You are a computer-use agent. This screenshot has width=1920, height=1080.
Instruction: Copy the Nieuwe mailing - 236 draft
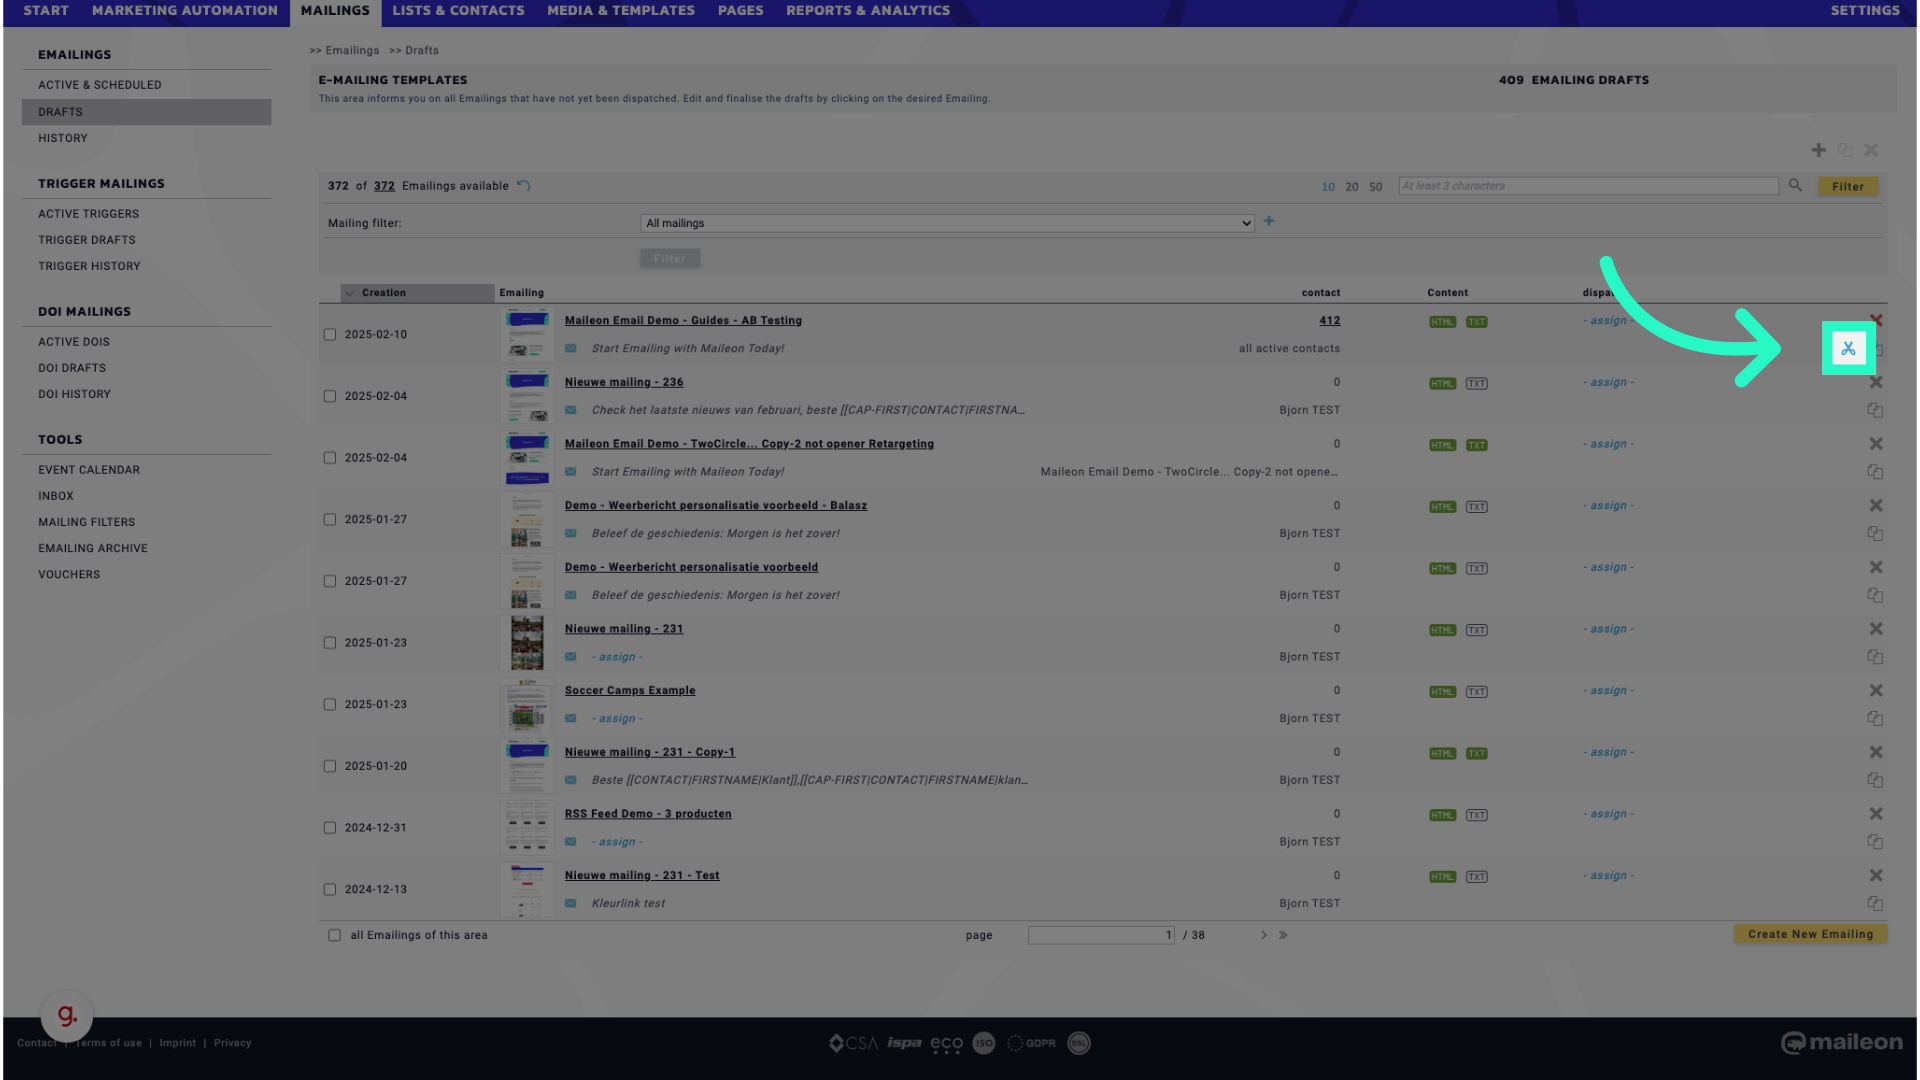pos(1875,410)
